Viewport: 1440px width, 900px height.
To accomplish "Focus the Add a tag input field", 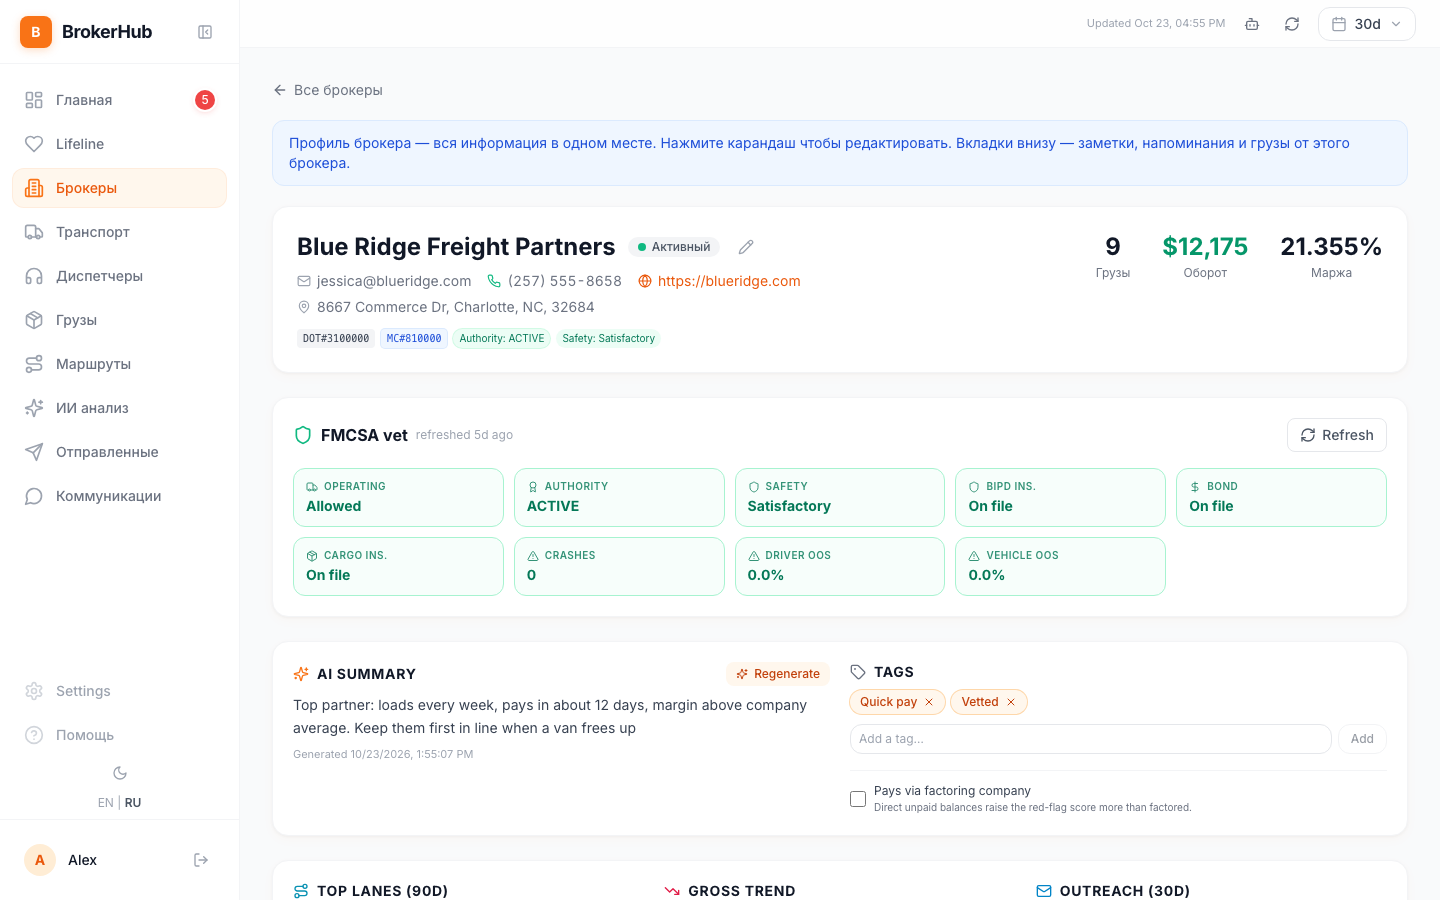I will (x=1090, y=739).
